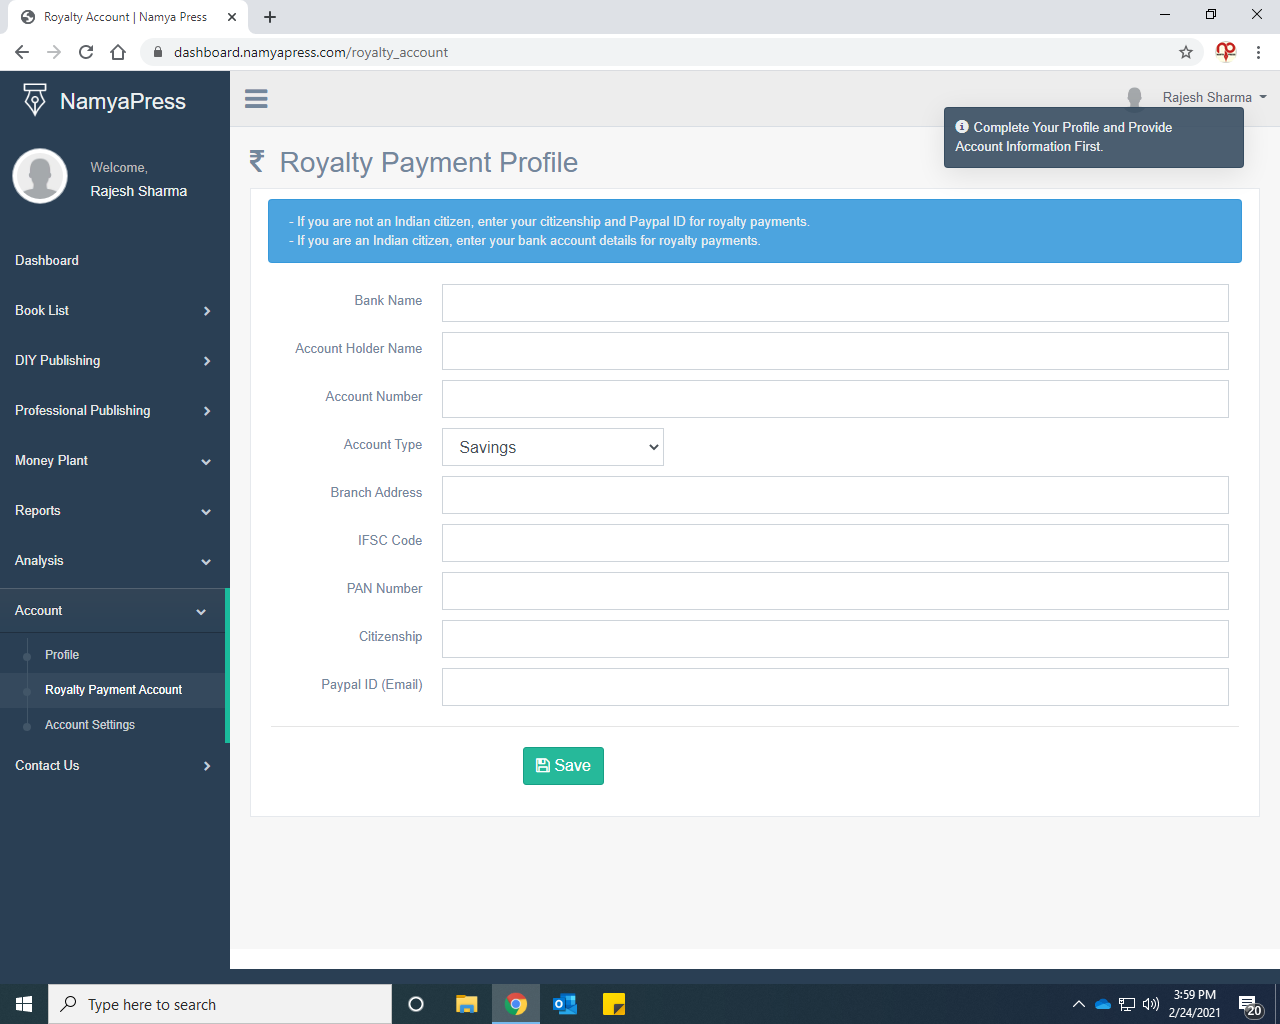Open Outlook from taskbar
Screen dimensions: 1280x1024
coord(565,1004)
